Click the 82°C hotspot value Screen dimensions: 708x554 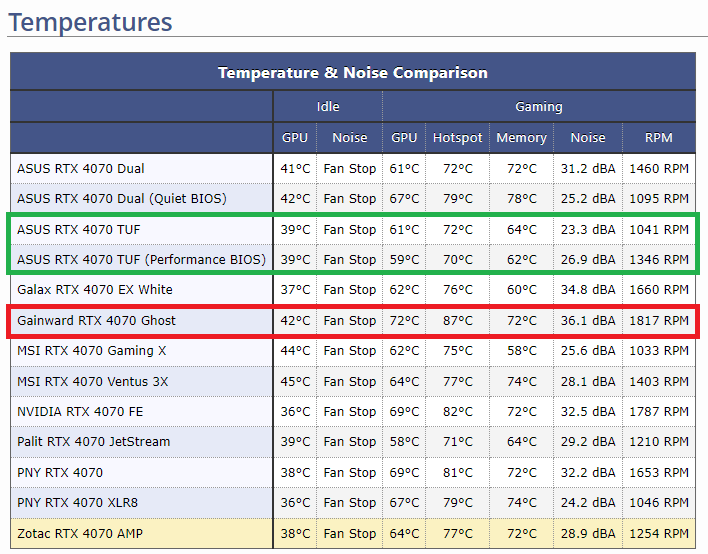(x=458, y=412)
